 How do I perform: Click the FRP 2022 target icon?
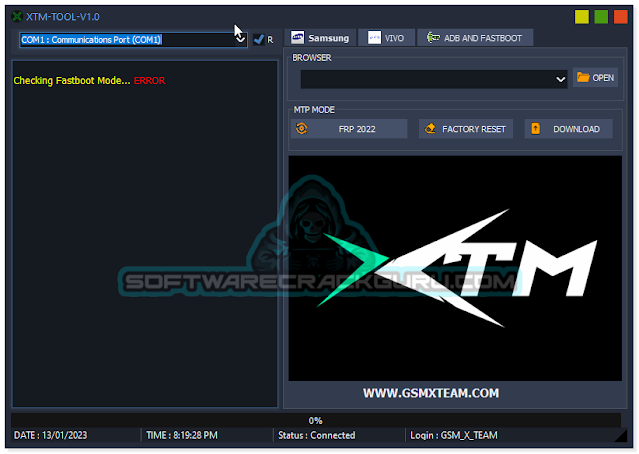pos(302,128)
